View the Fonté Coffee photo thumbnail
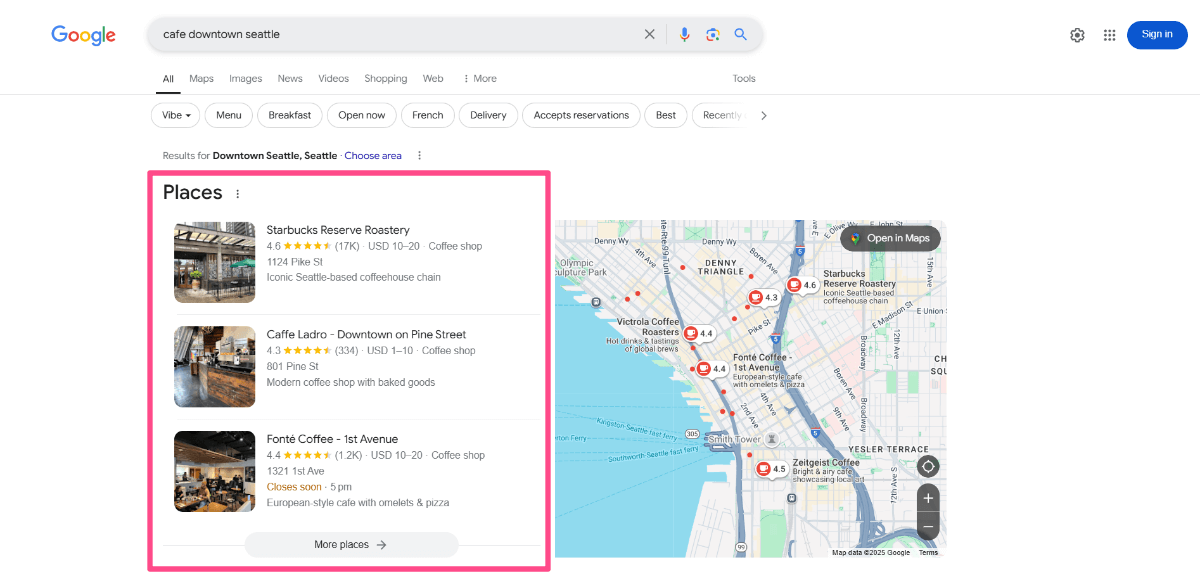 click(x=214, y=471)
